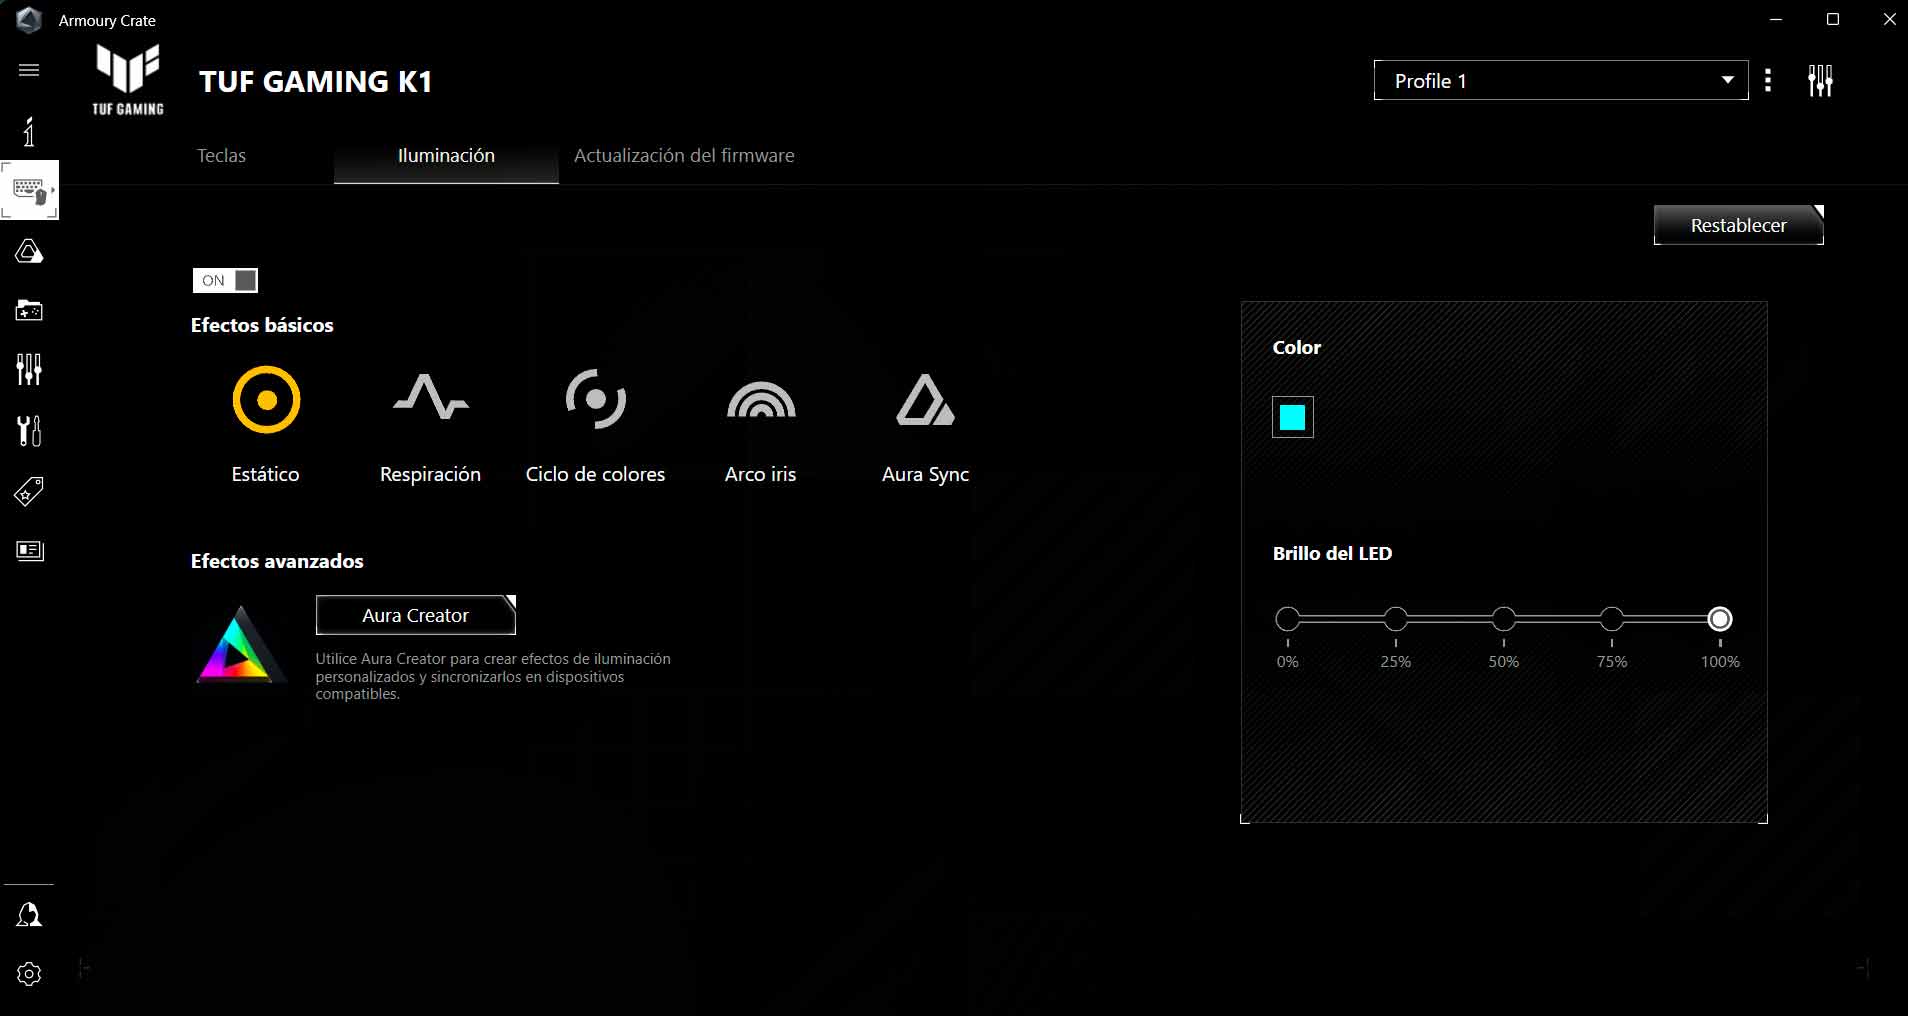
Task: Open the News sidebar icon
Action: pyautogui.click(x=29, y=551)
